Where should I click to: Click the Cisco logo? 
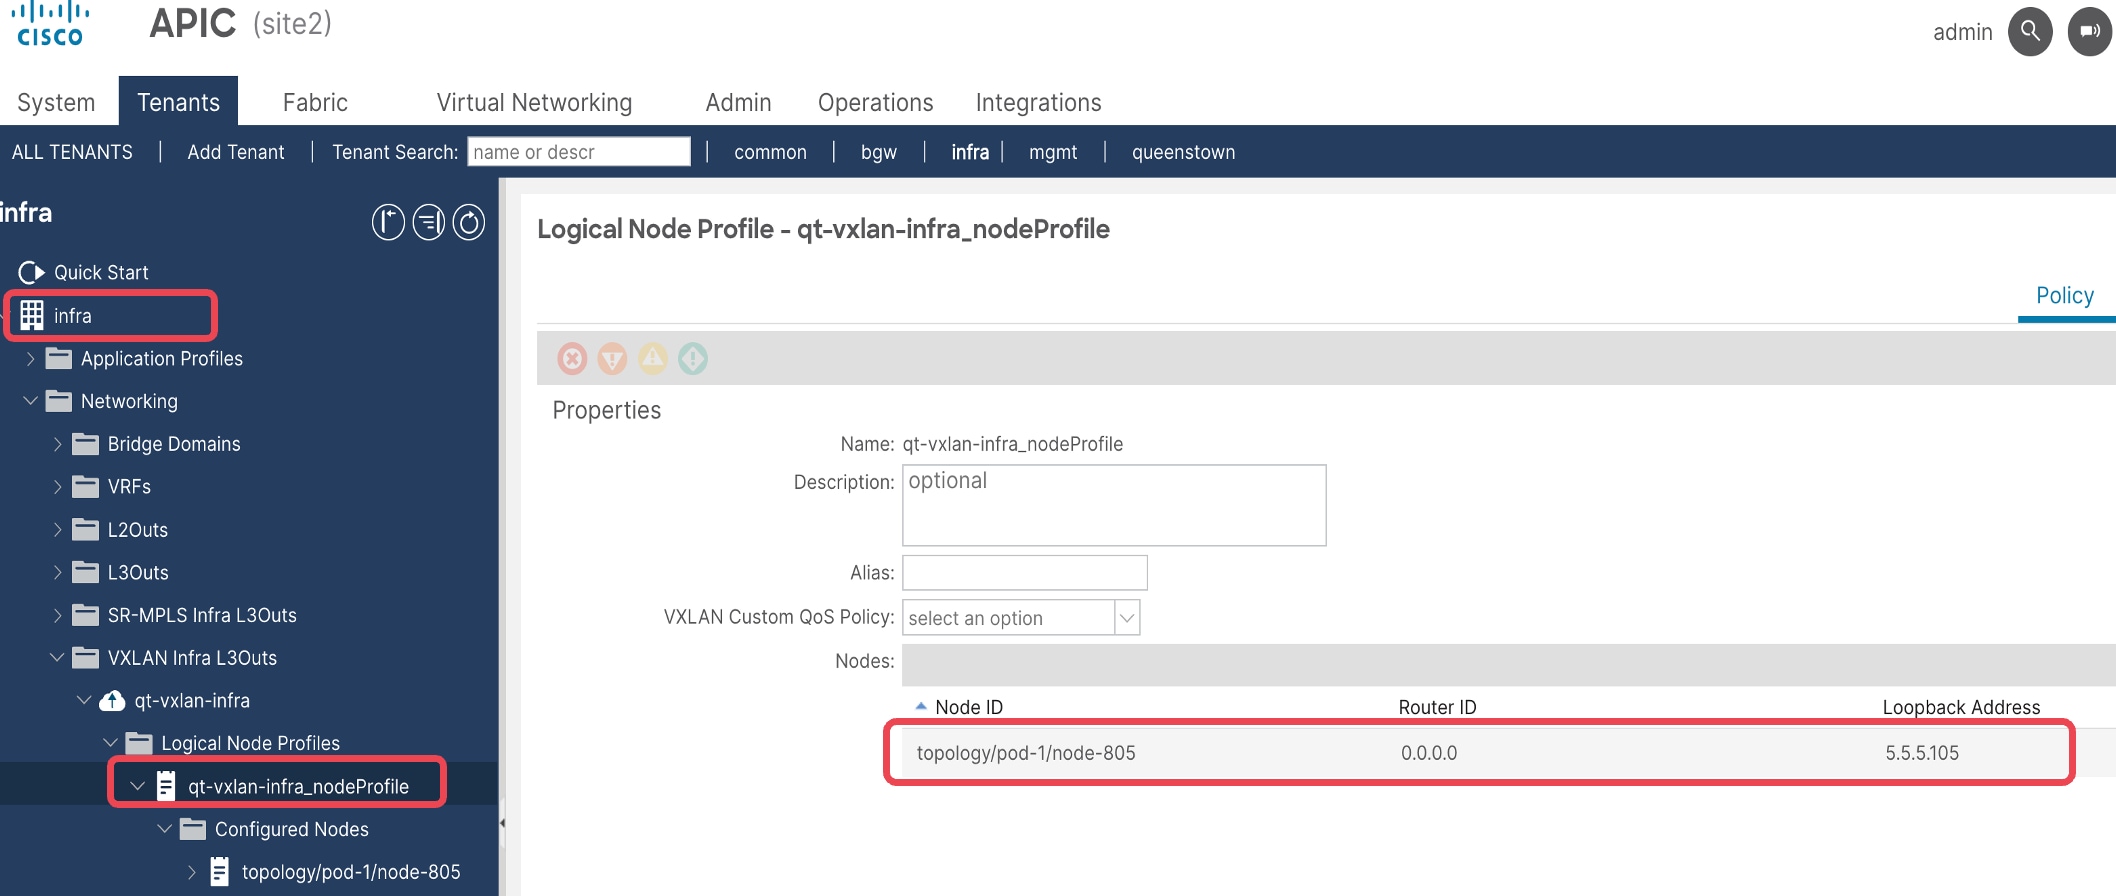(50, 24)
